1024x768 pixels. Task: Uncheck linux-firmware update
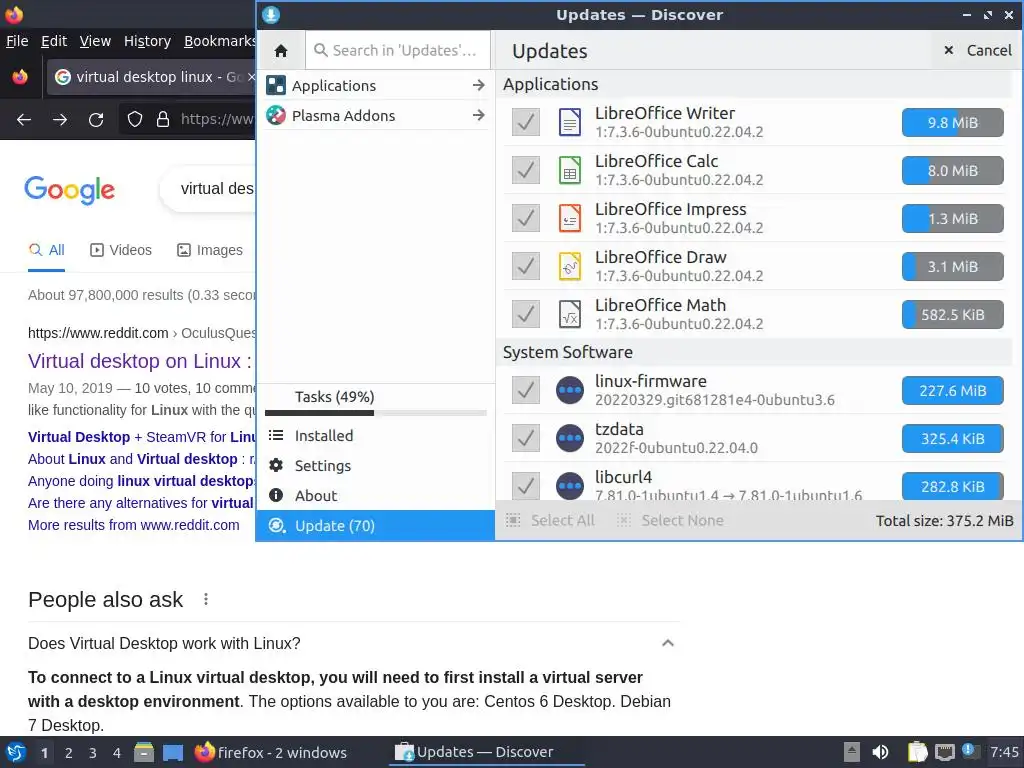[x=526, y=390]
